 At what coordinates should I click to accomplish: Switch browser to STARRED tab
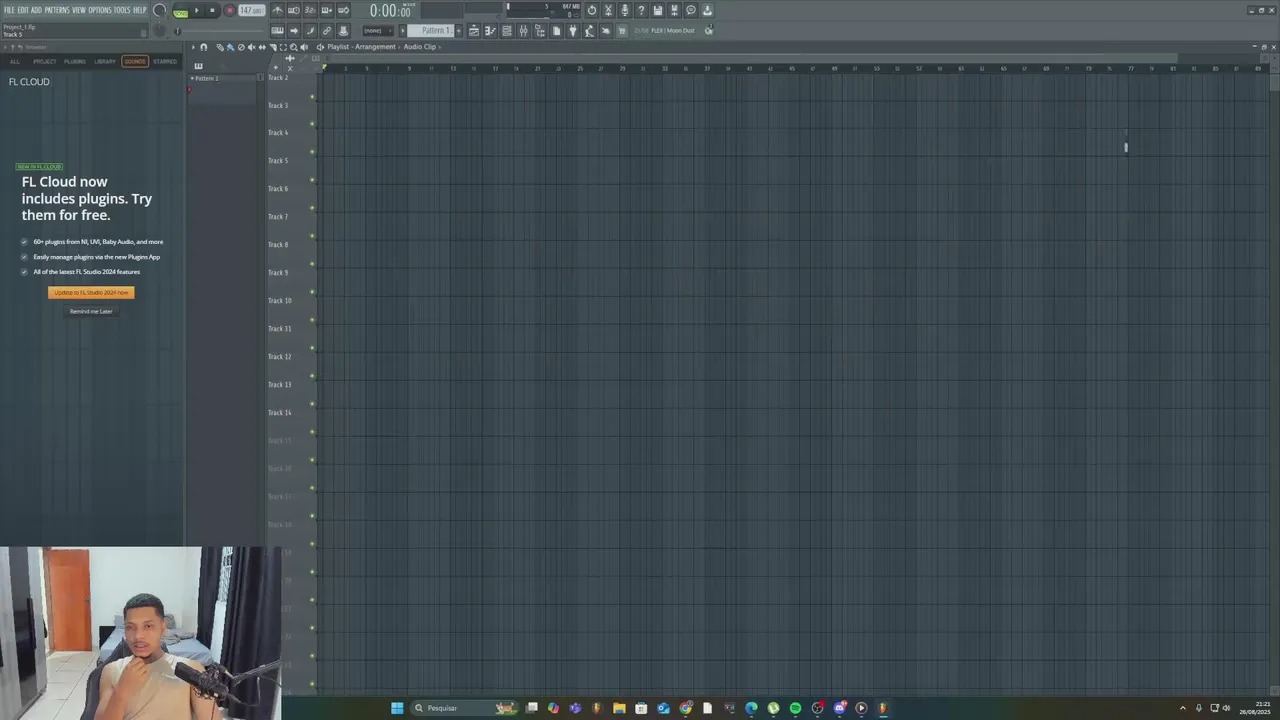[165, 61]
